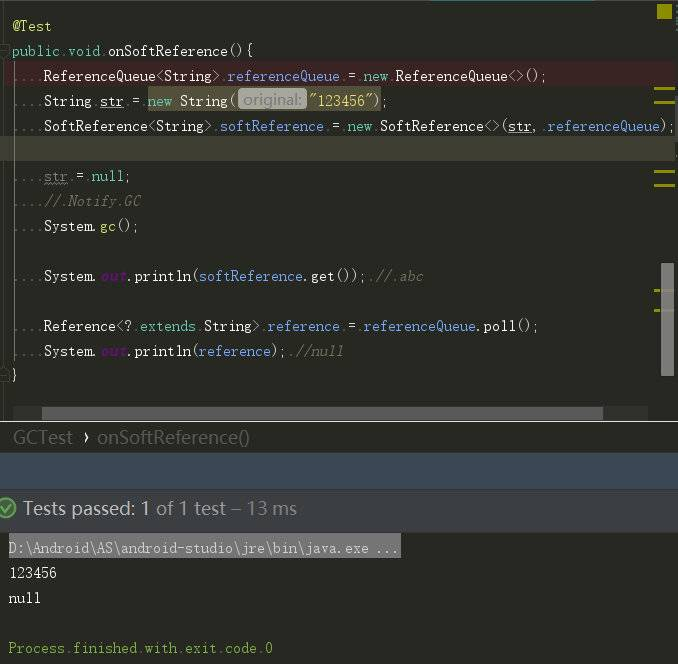This screenshot has height=664, width=678.
Task: Click the softReference.get() expression
Action: pyautogui.click(x=278, y=276)
